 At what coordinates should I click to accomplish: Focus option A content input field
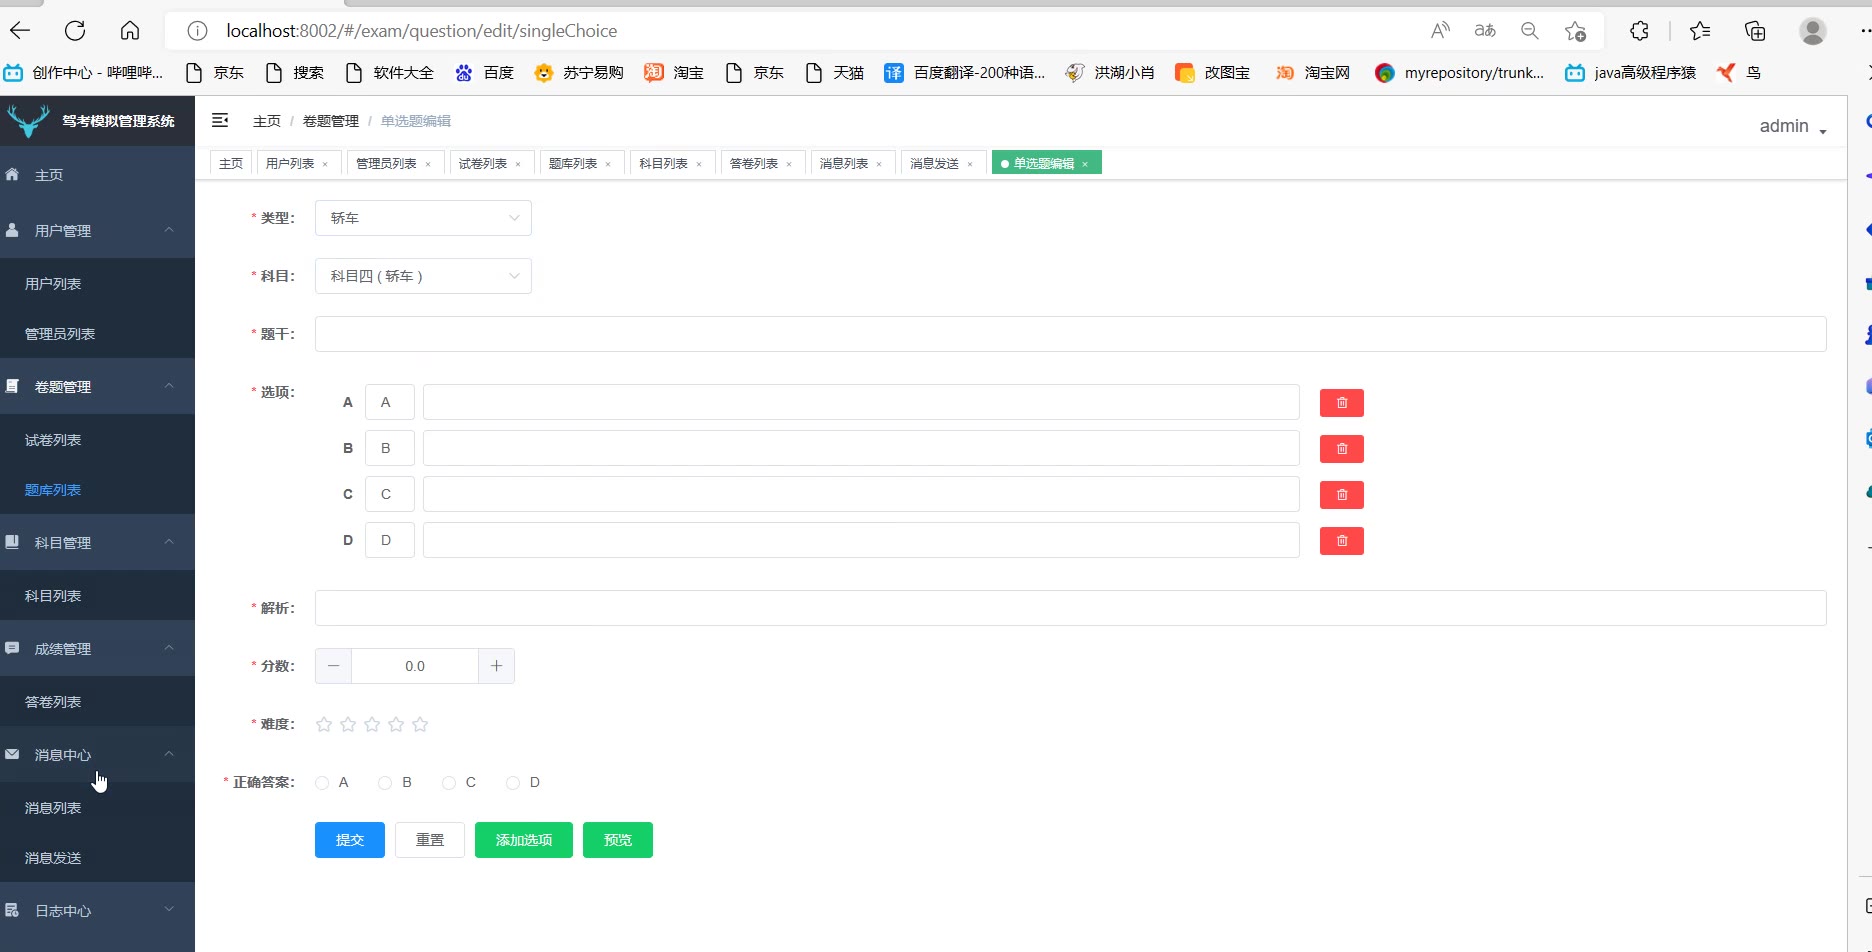[x=861, y=402]
